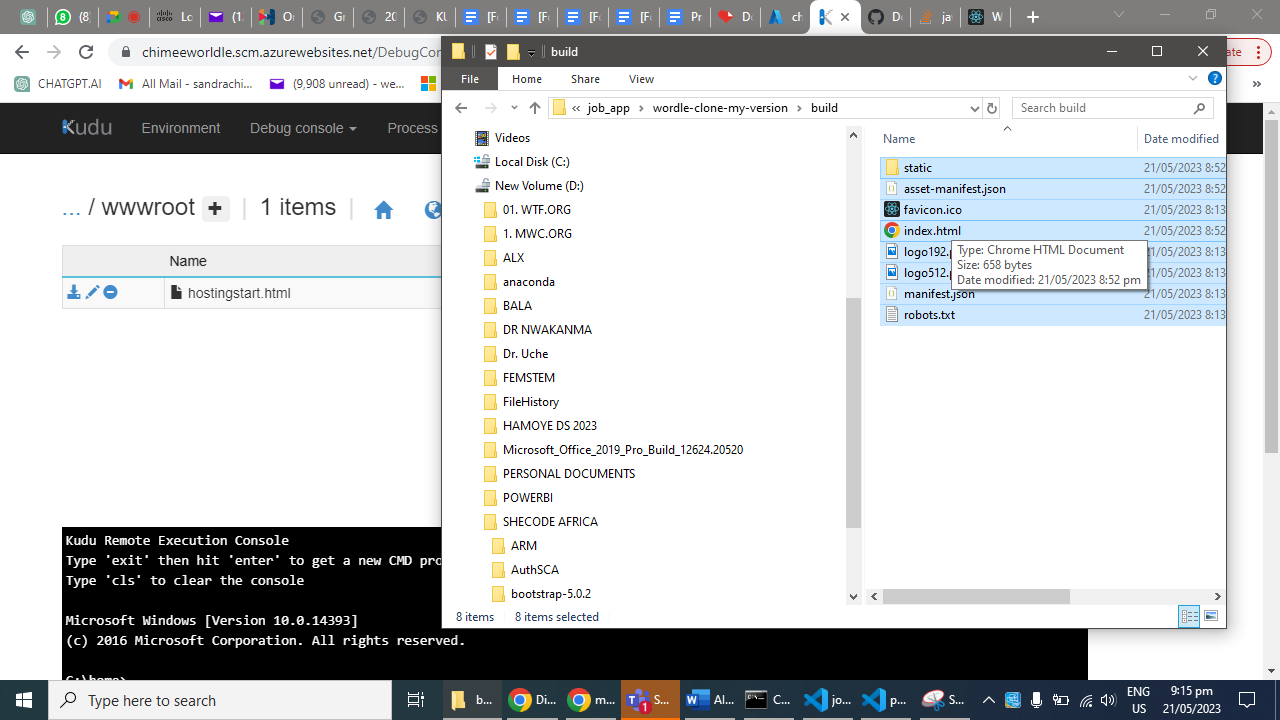Switch to large thumbnails view
This screenshot has height=720, width=1280.
tap(1211, 617)
